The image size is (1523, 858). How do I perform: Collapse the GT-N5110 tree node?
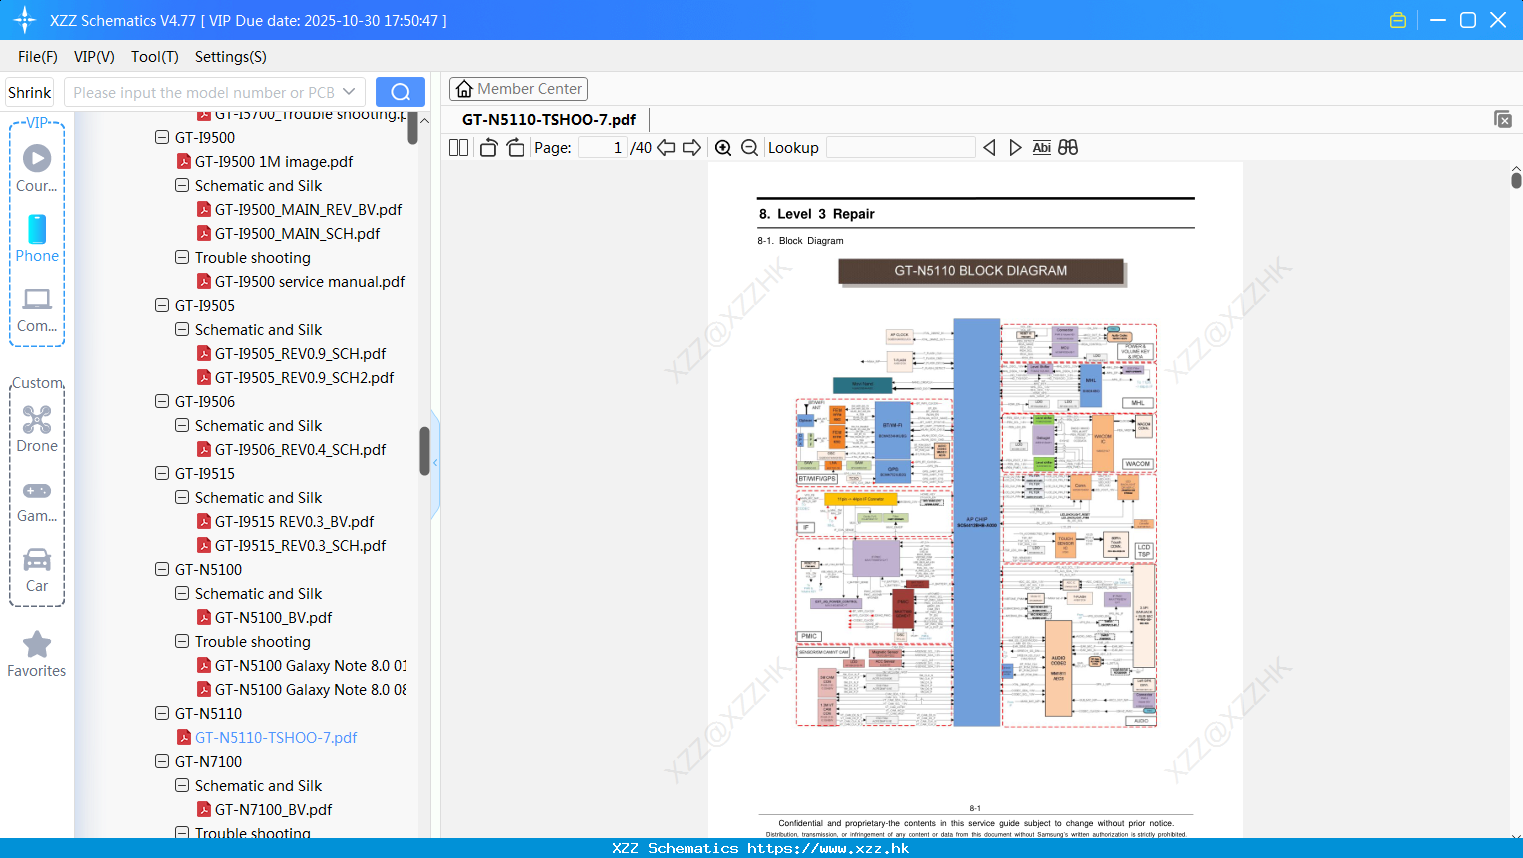(x=162, y=713)
